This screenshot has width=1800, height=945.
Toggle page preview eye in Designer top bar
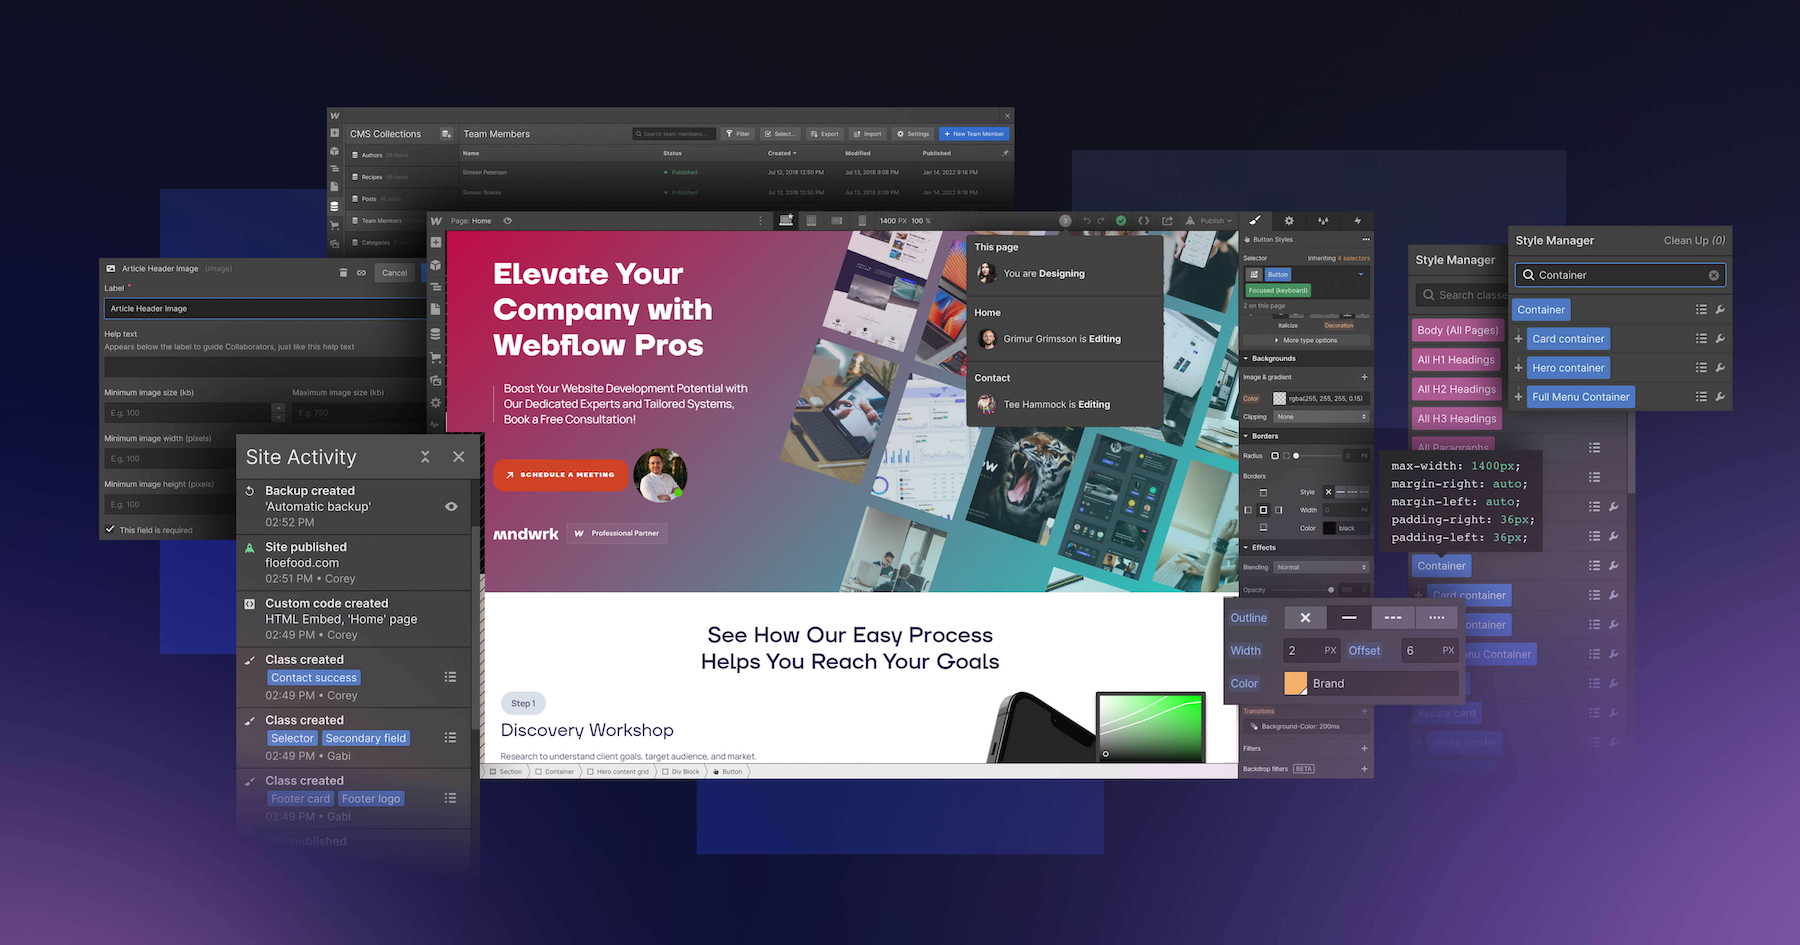507,221
